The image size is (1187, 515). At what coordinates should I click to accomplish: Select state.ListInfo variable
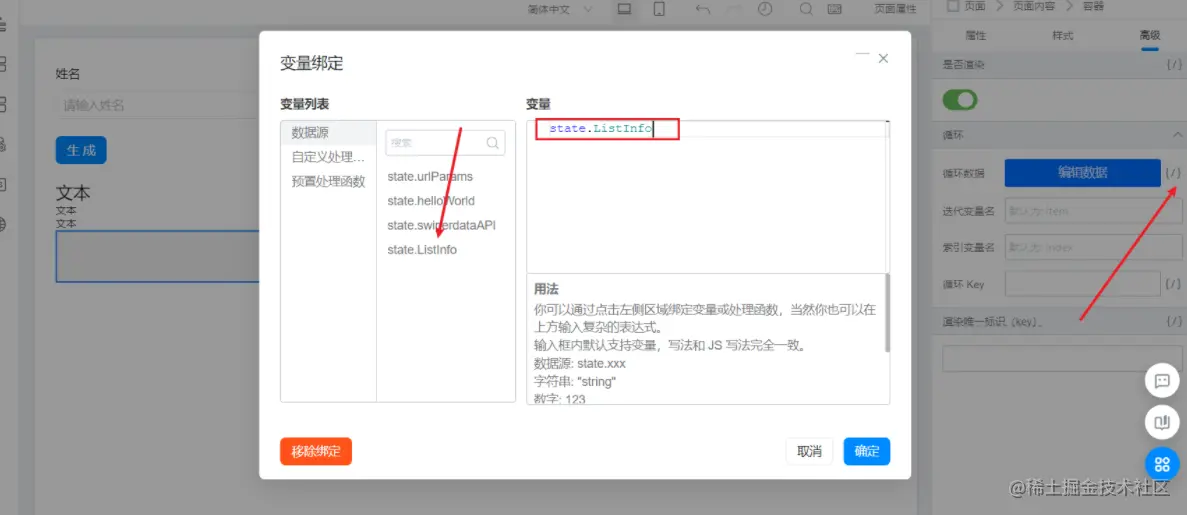tap(422, 249)
